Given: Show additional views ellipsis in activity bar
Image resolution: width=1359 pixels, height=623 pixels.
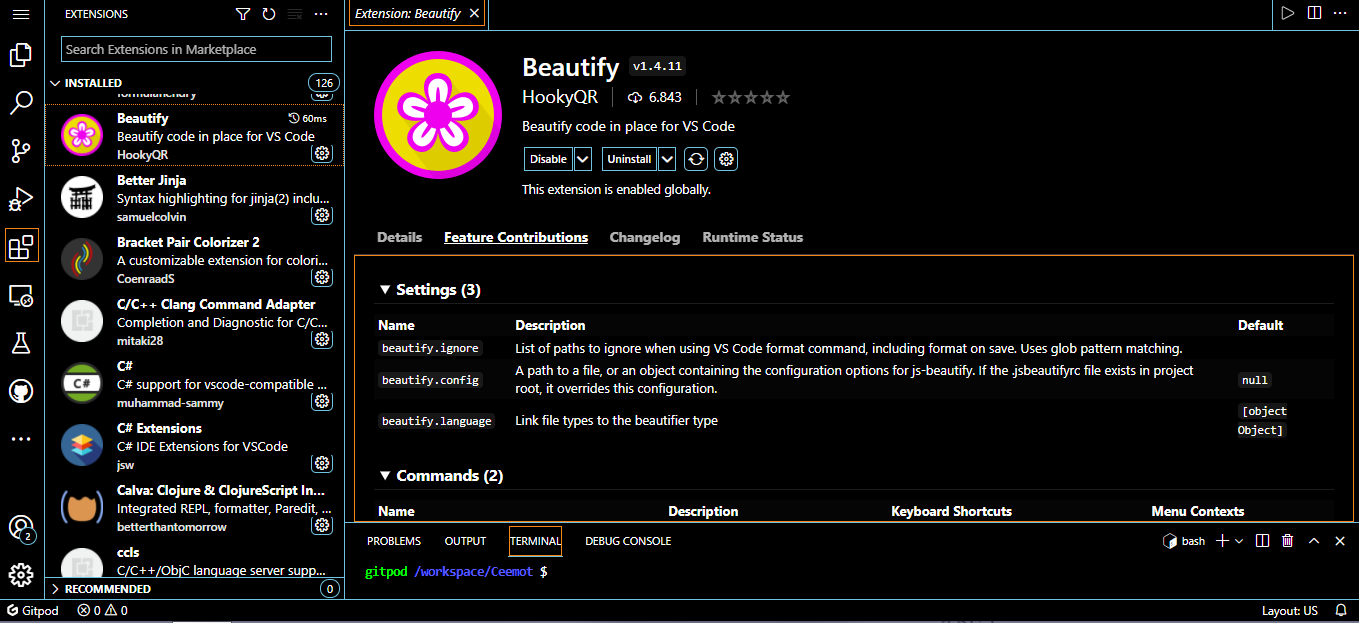Looking at the screenshot, I should (x=21, y=439).
